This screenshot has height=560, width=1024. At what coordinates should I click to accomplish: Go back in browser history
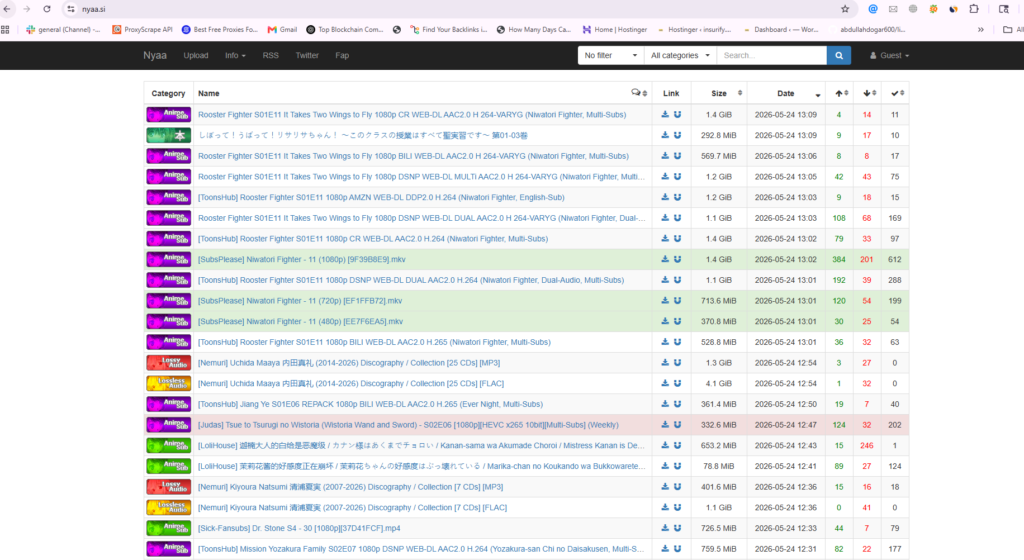(x=7, y=9)
